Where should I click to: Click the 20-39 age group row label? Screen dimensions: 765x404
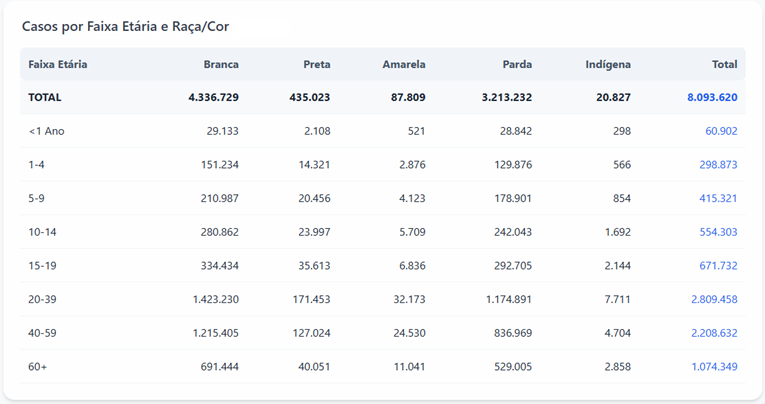tap(44, 299)
